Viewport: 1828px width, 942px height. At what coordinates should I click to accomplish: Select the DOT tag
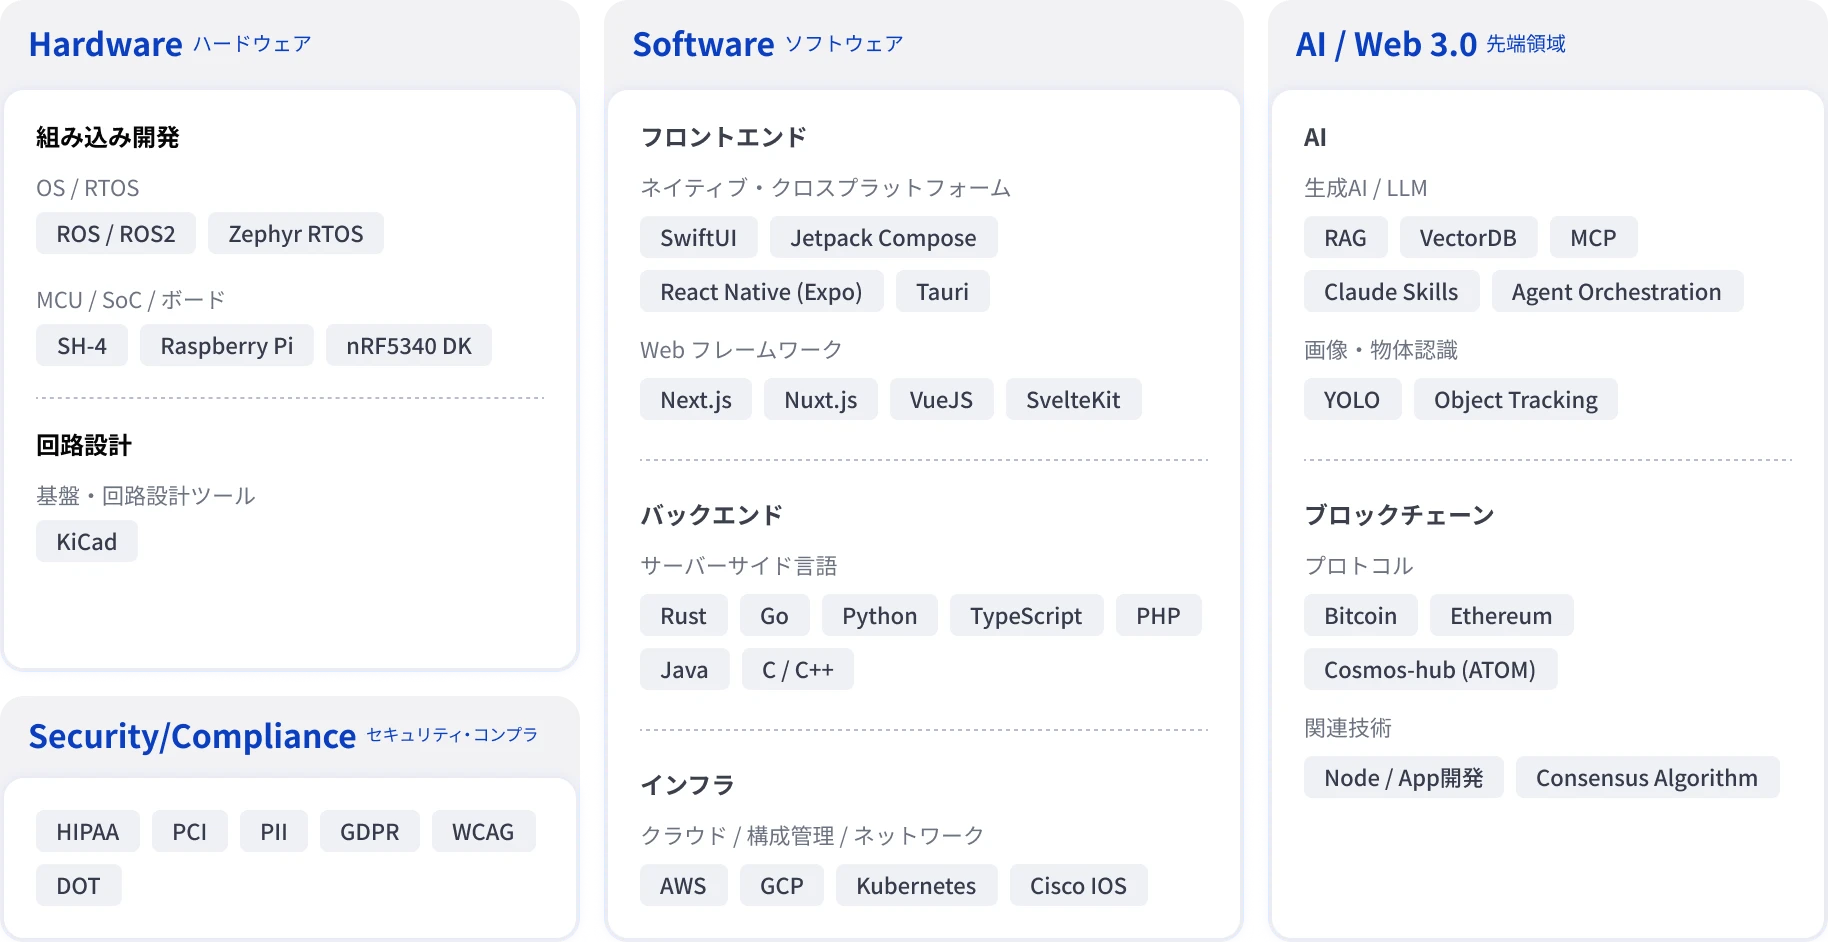tap(79, 885)
